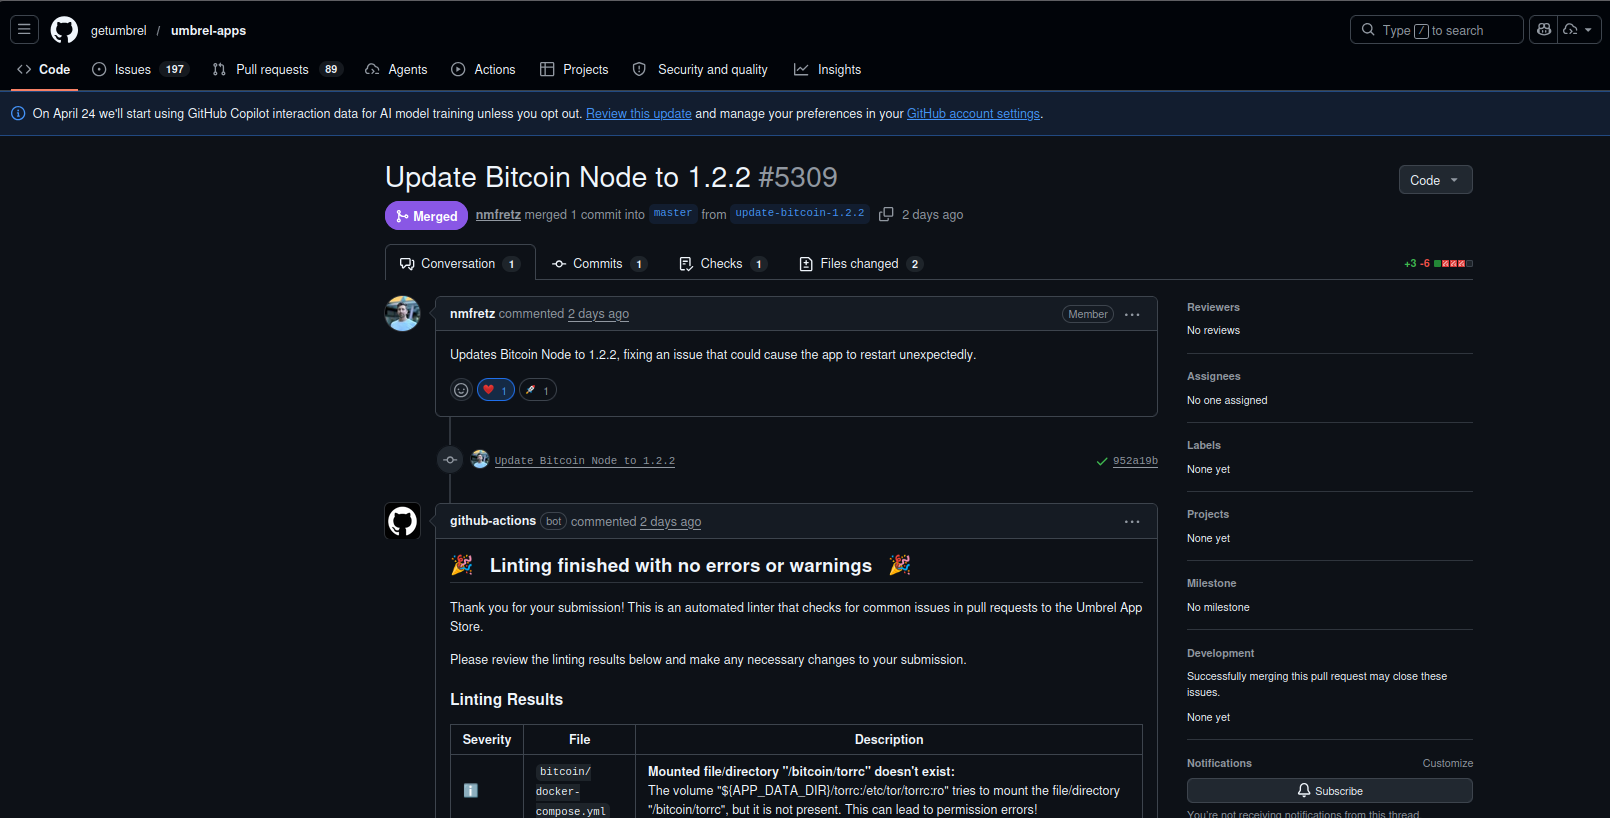The height and width of the screenshot is (818, 1610).
Task: Toggle the heart reaction on comment
Action: click(496, 390)
